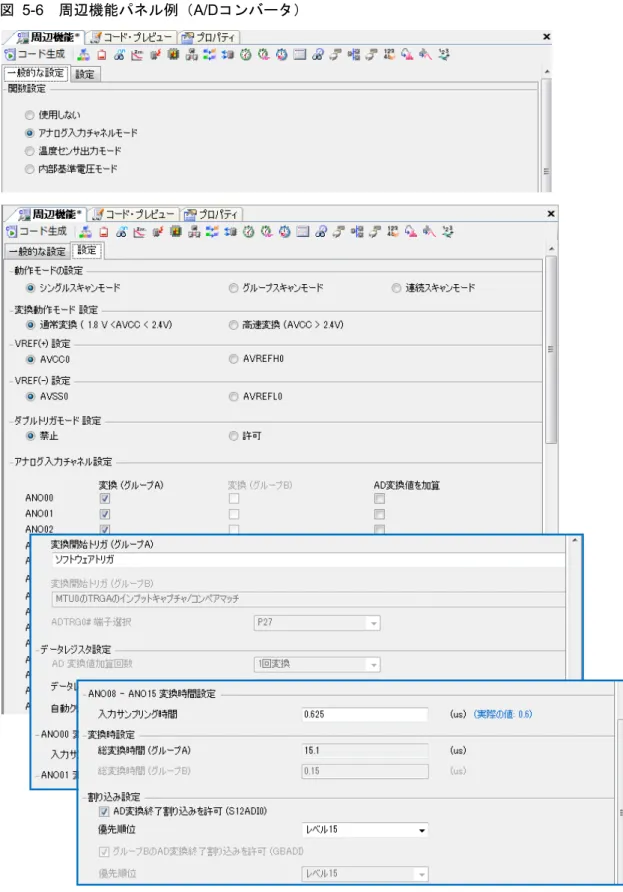
Task: Open GBADI 優先順位 レベル15 dropdown
Action: pyautogui.click(x=365, y=873)
